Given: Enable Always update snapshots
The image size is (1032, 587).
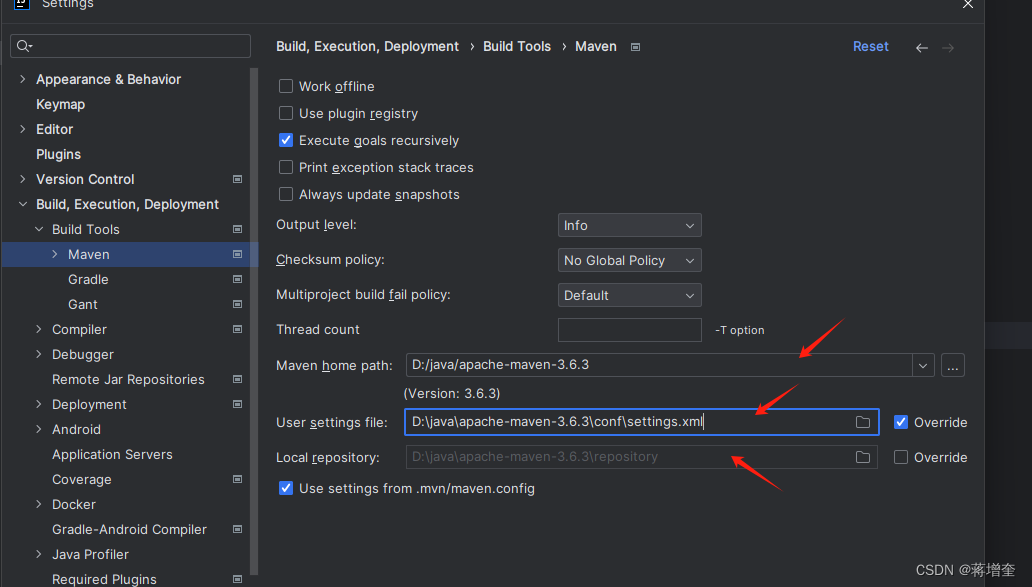Looking at the screenshot, I should pyautogui.click(x=286, y=194).
